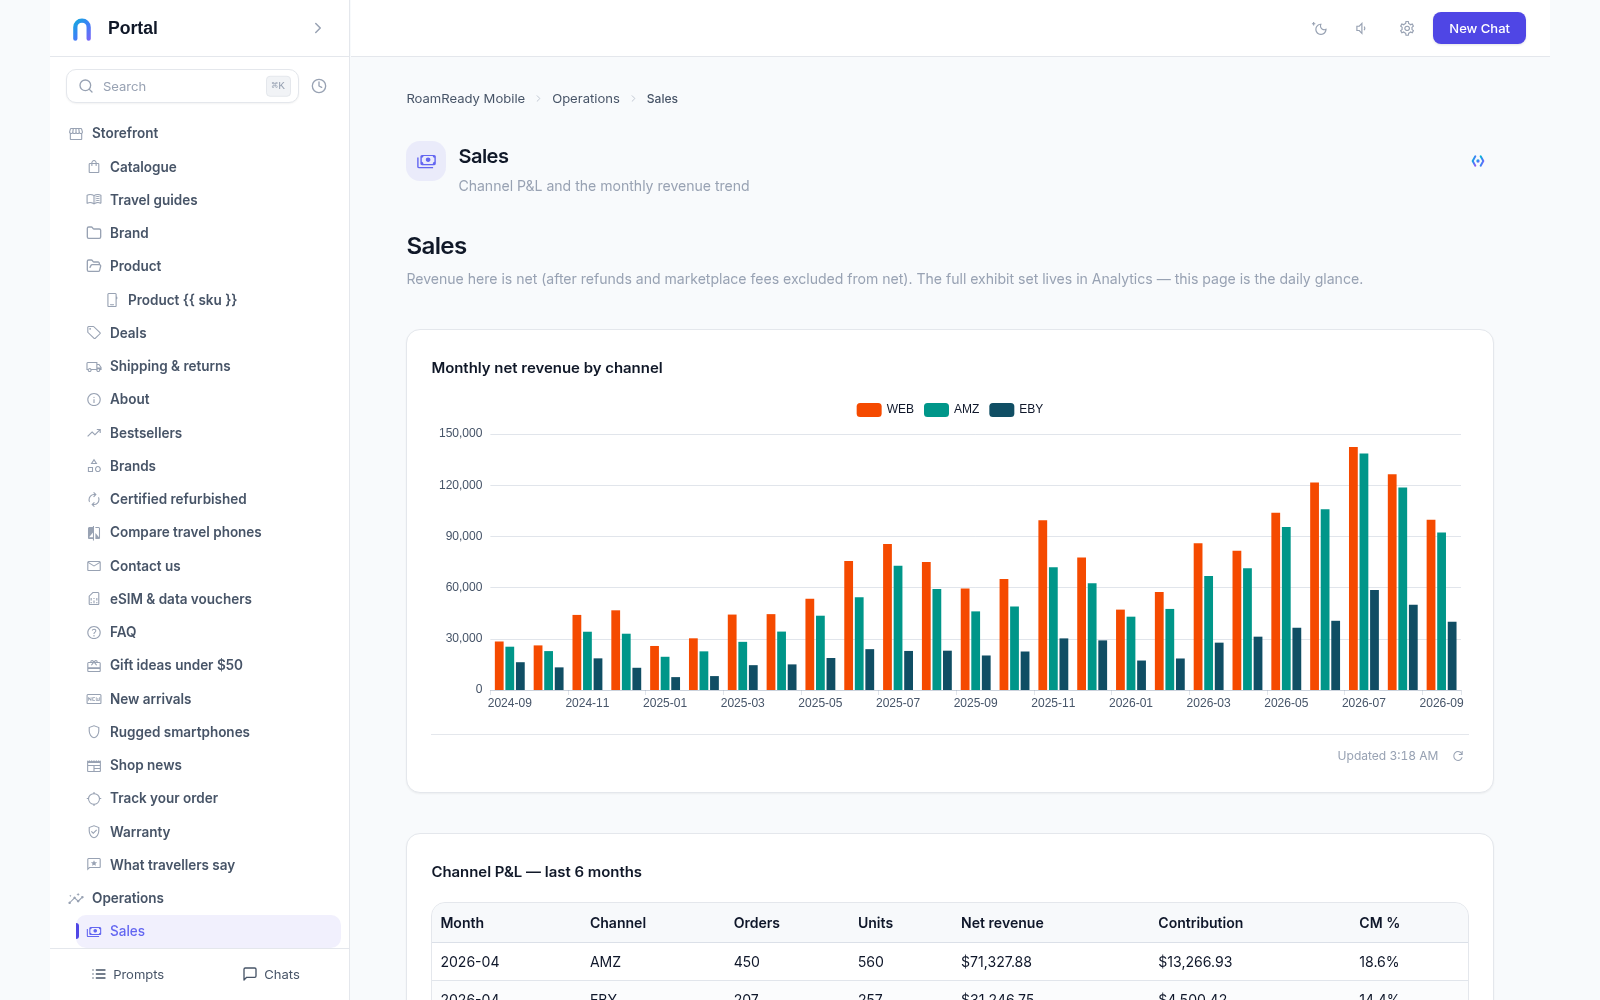Click the speaker sound icon
The width and height of the screenshot is (1600, 1000).
(x=1362, y=28)
